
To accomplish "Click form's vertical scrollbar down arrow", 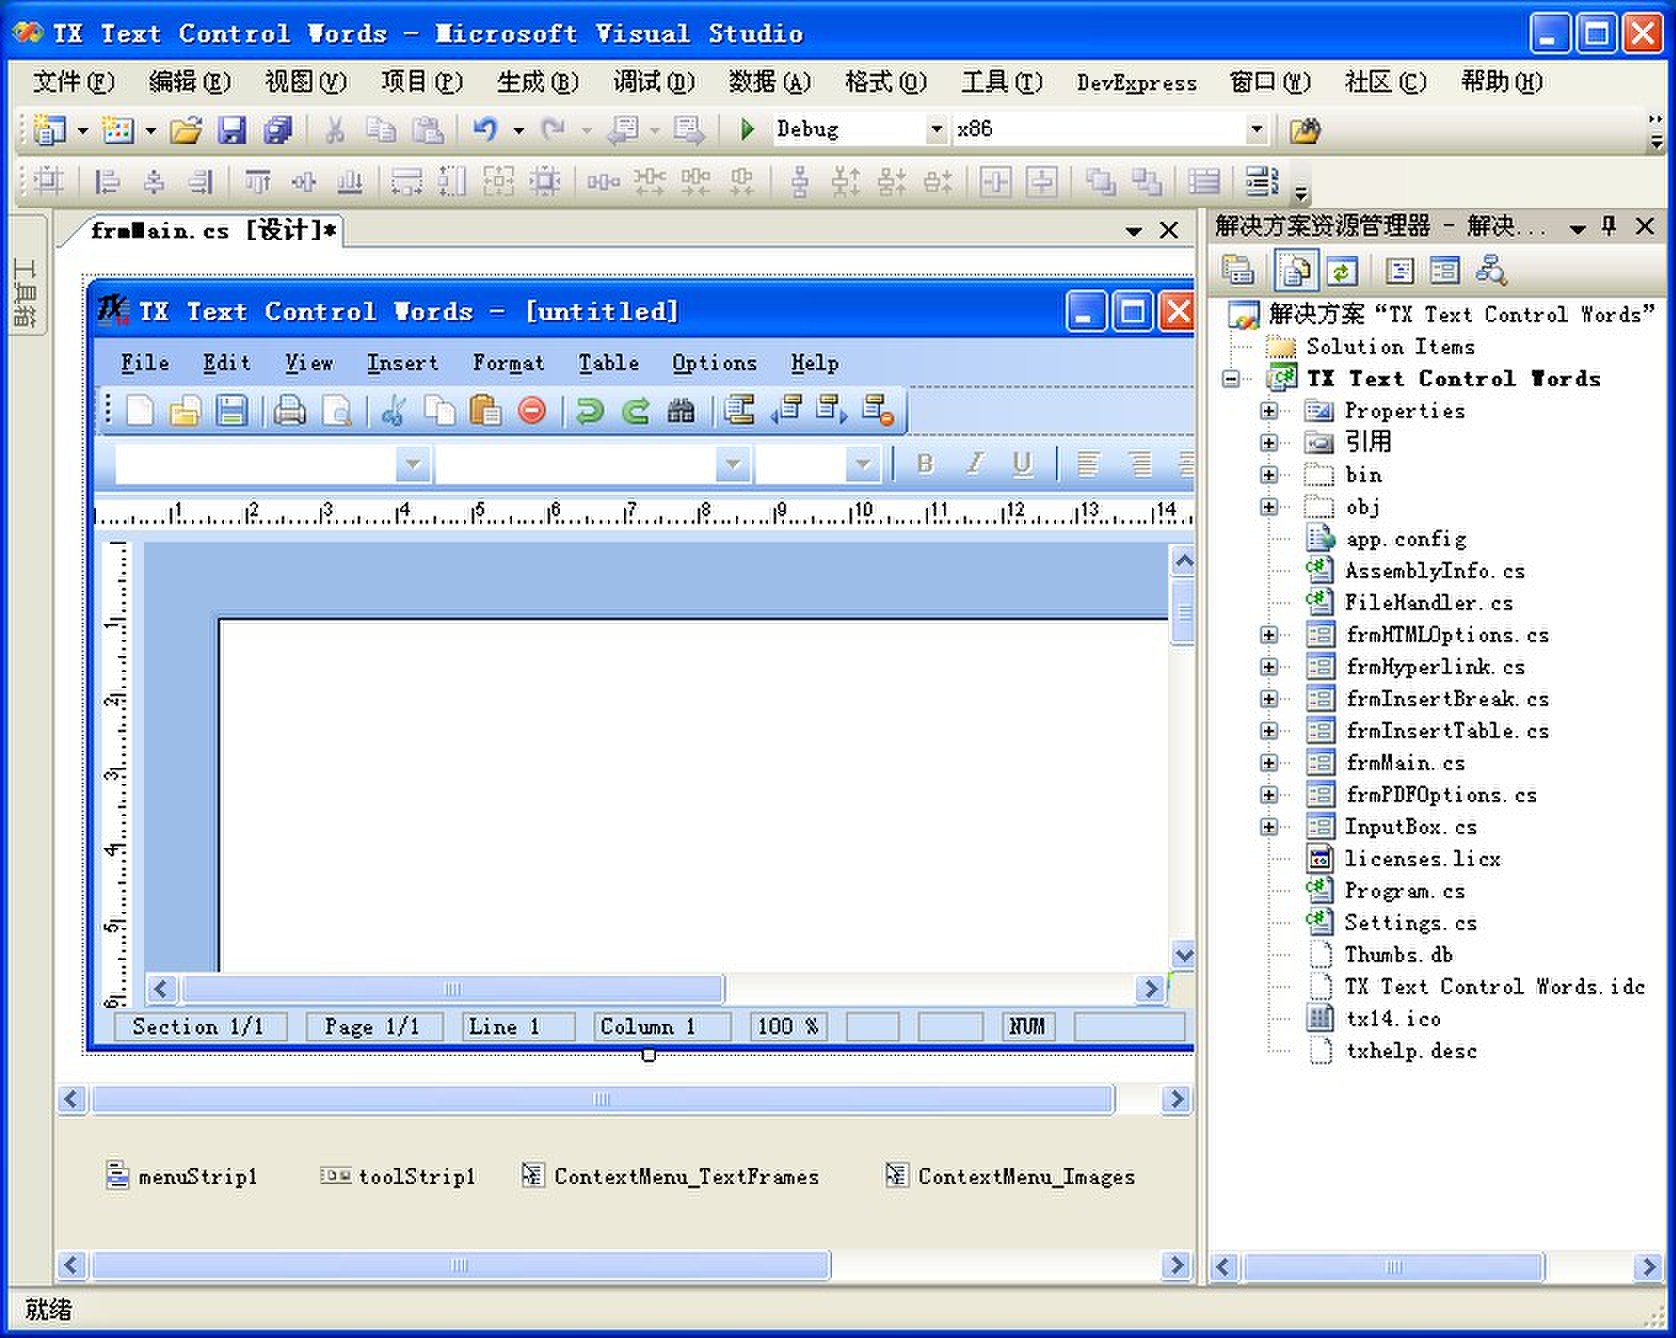I will pos(1183,955).
